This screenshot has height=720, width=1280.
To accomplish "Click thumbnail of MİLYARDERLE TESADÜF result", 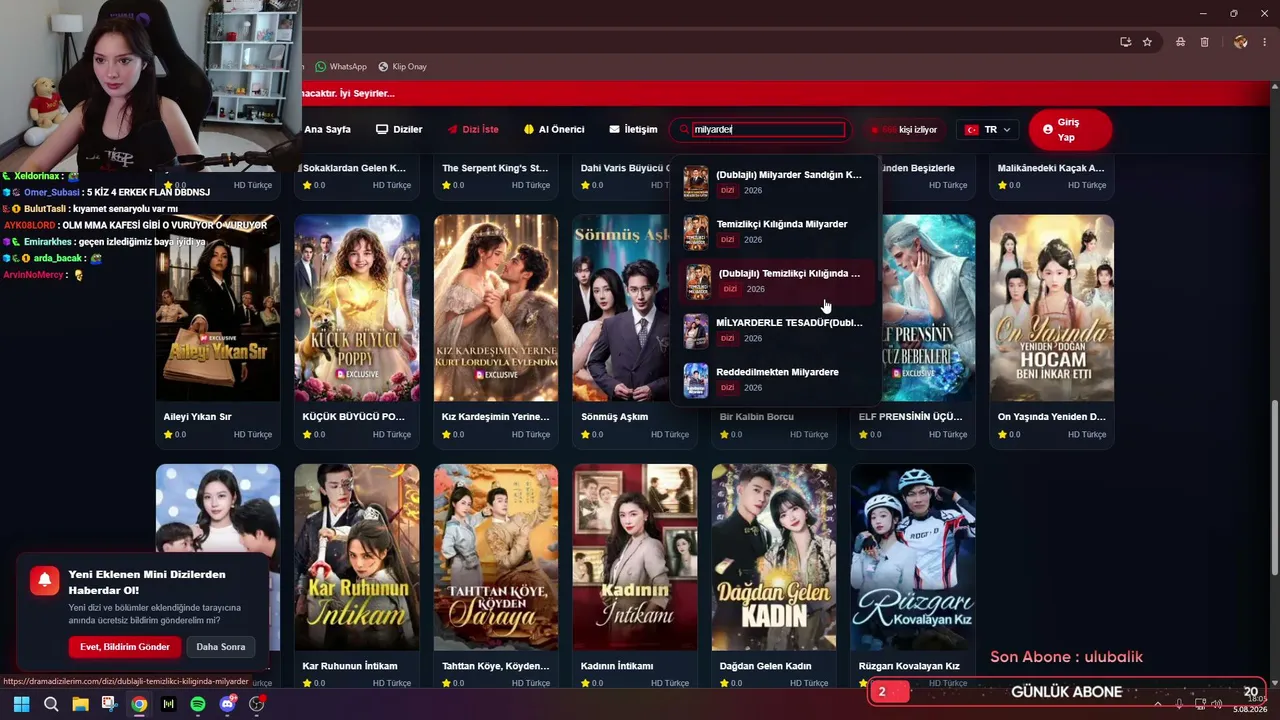I will (x=696, y=331).
